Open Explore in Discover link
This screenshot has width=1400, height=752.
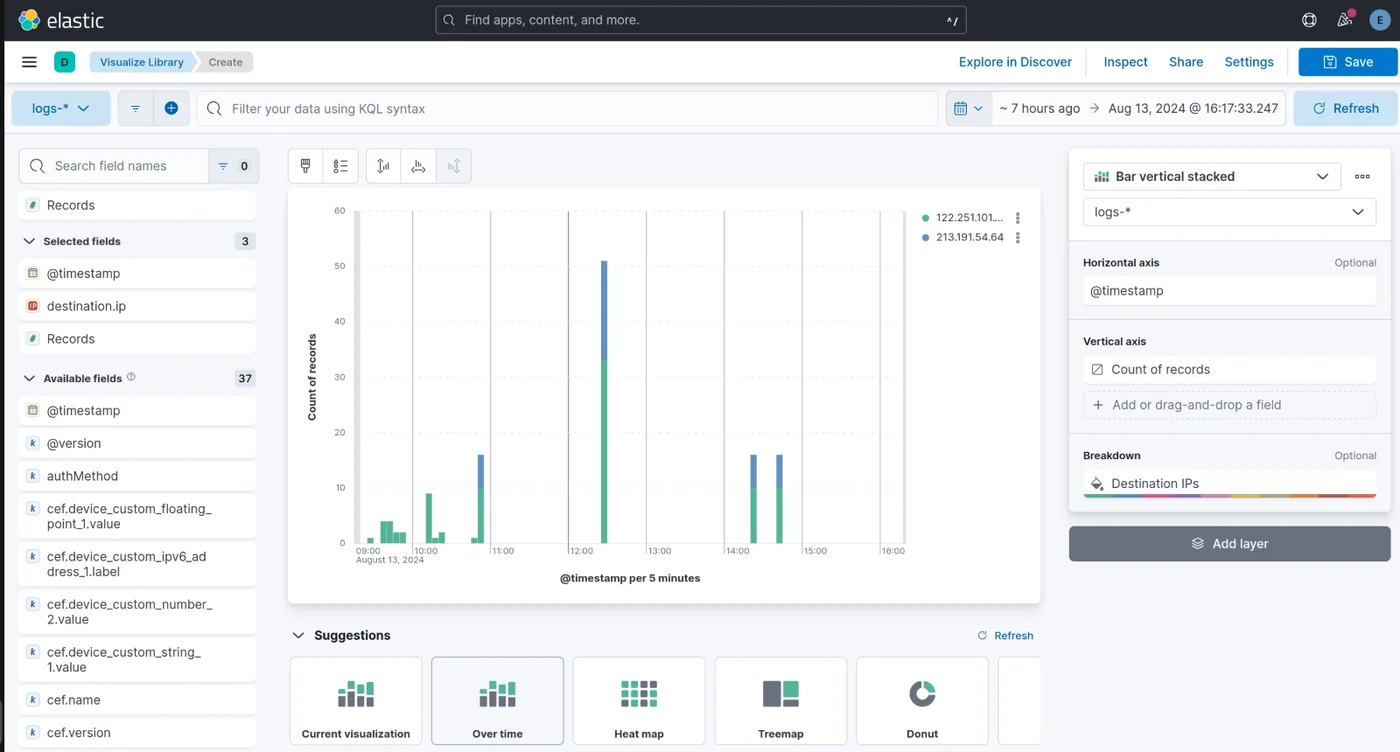click(x=1014, y=61)
